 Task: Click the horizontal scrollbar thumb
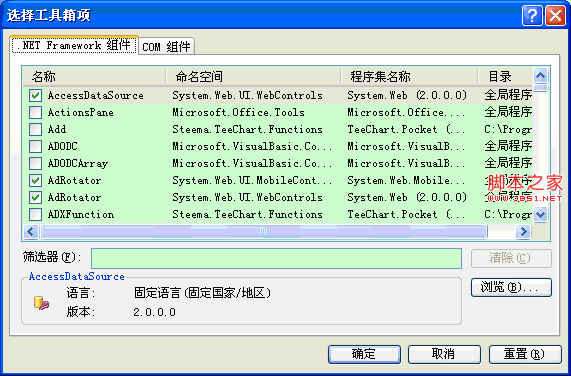264,231
